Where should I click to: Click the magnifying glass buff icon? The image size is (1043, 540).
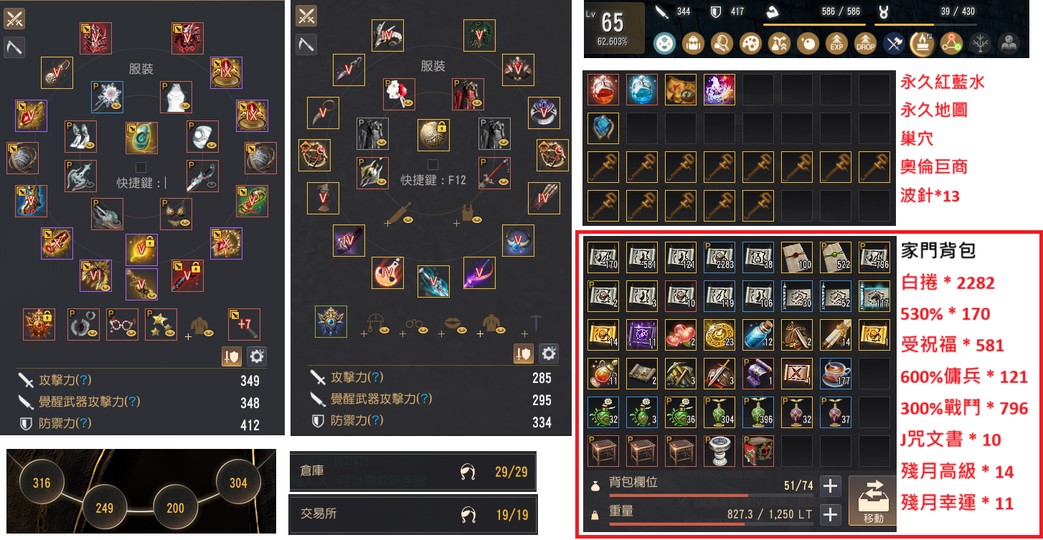coord(721,43)
